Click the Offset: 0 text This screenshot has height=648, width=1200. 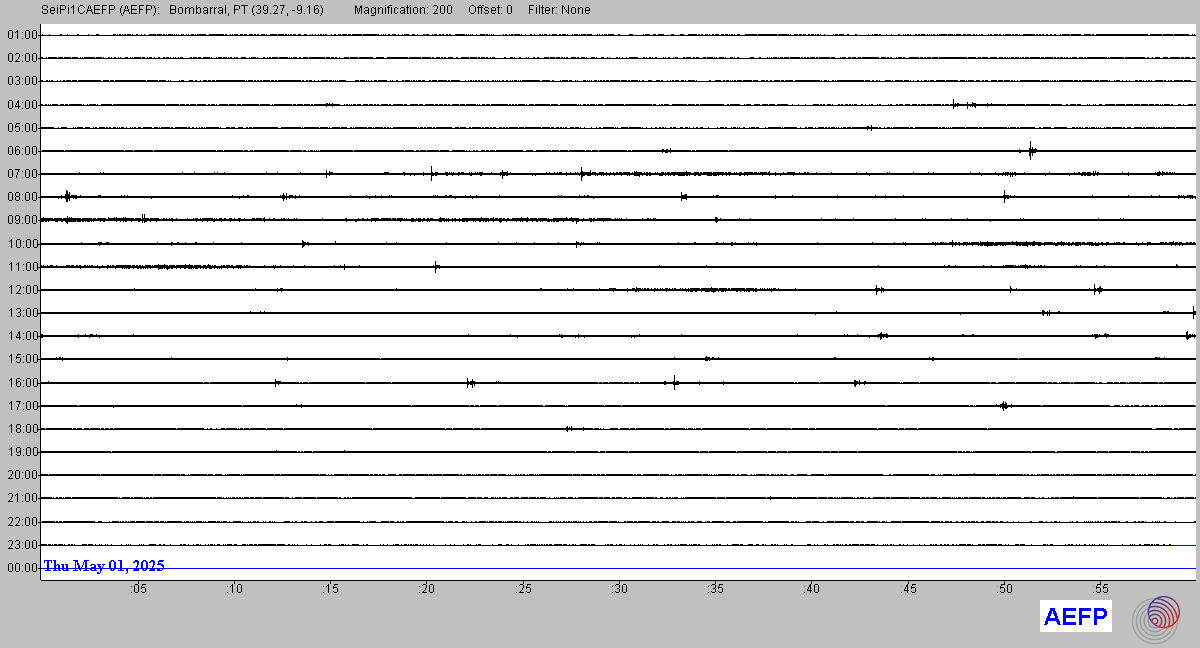tap(490, 10)
